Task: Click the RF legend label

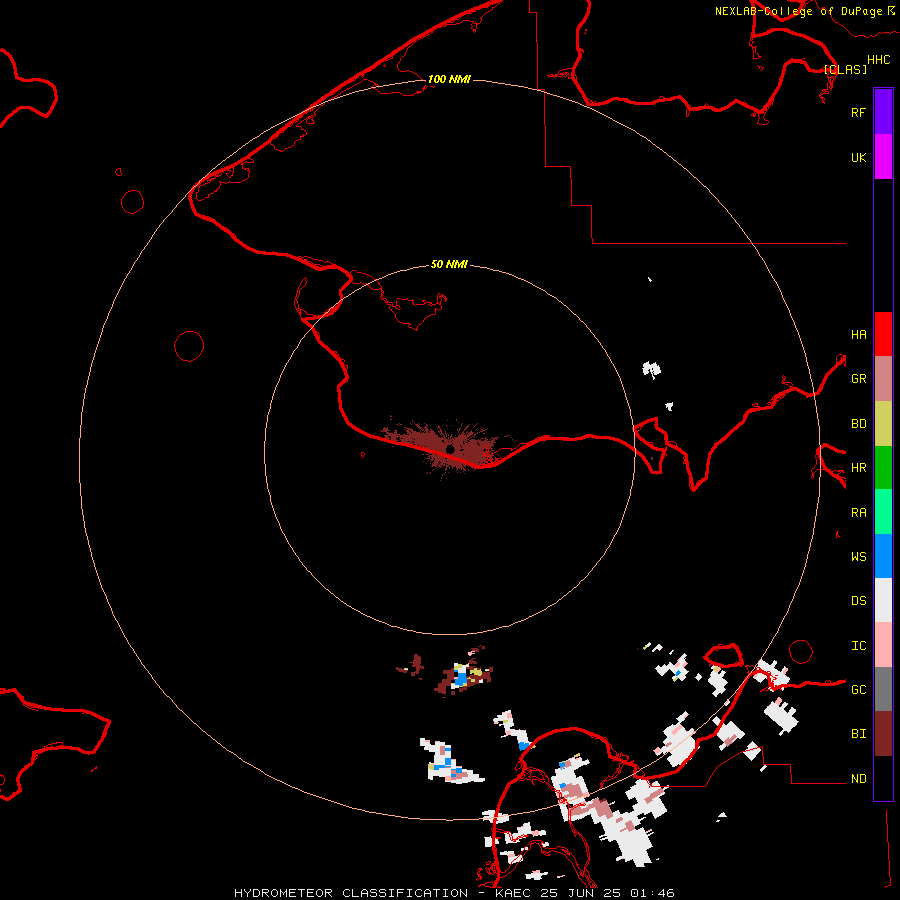Action: (858, 112)
